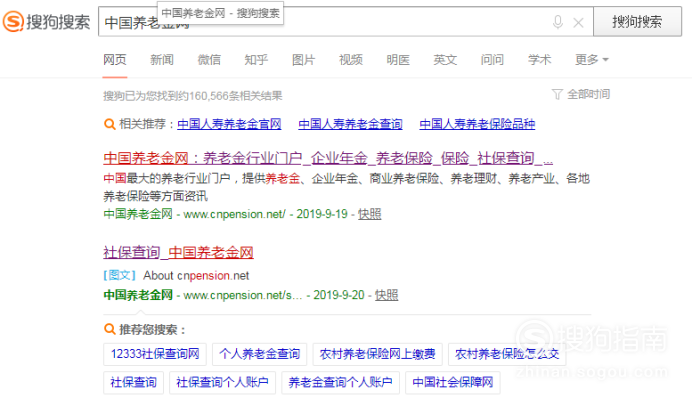Open the 快照 link dated 2019-9-20
Screen dimensions: 692x406
pos(386,295)
